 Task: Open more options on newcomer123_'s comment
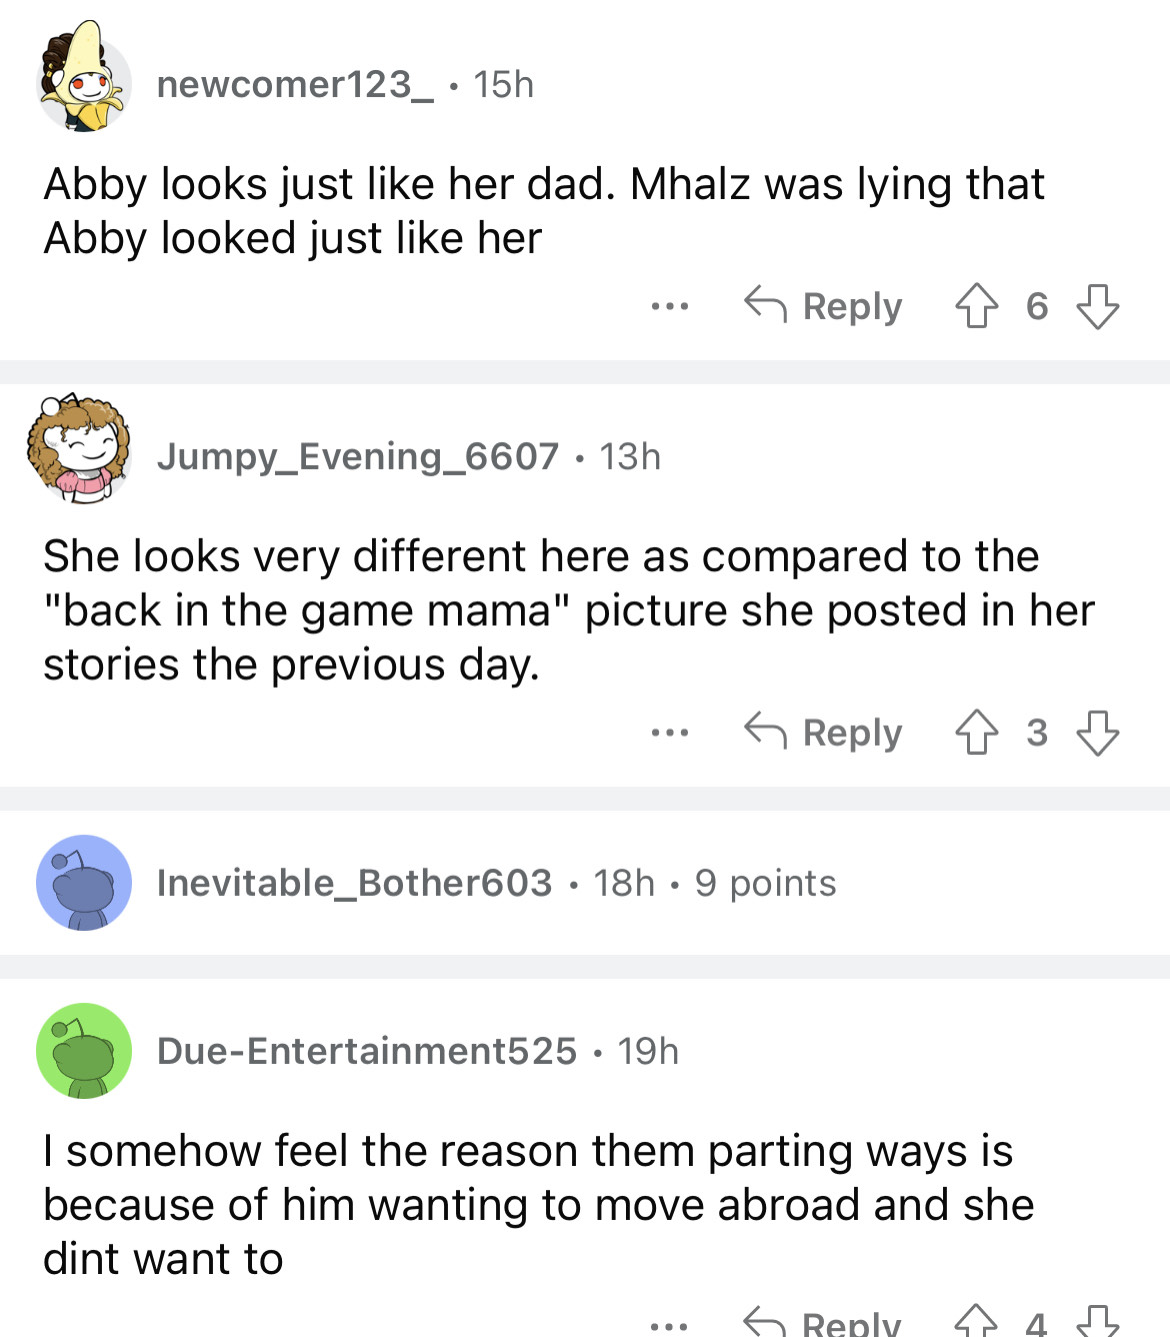click(x=669, y=306)
